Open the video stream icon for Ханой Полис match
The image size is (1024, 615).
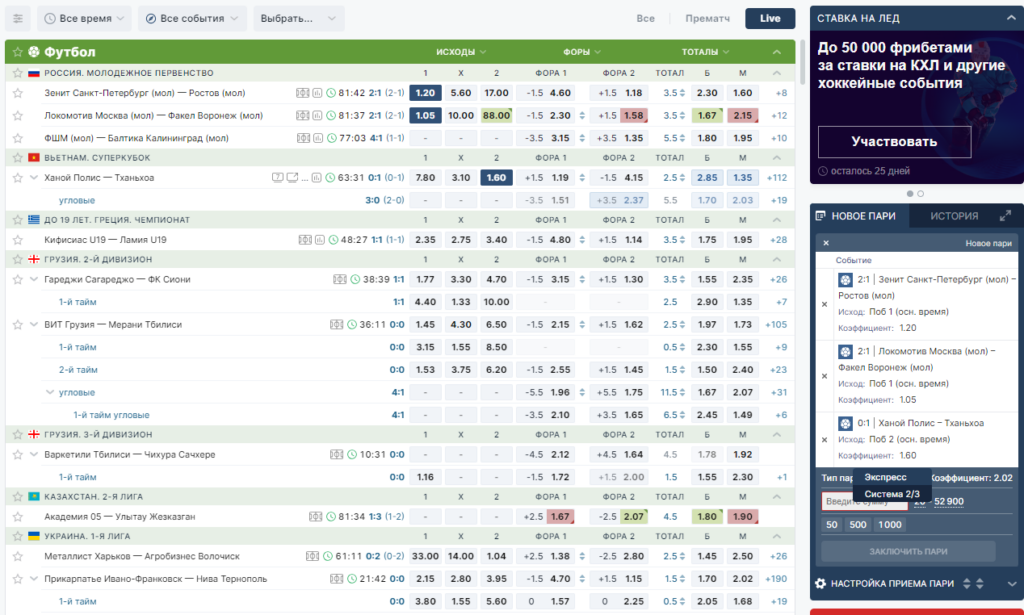pyautogui.click(x=292, y=178)
